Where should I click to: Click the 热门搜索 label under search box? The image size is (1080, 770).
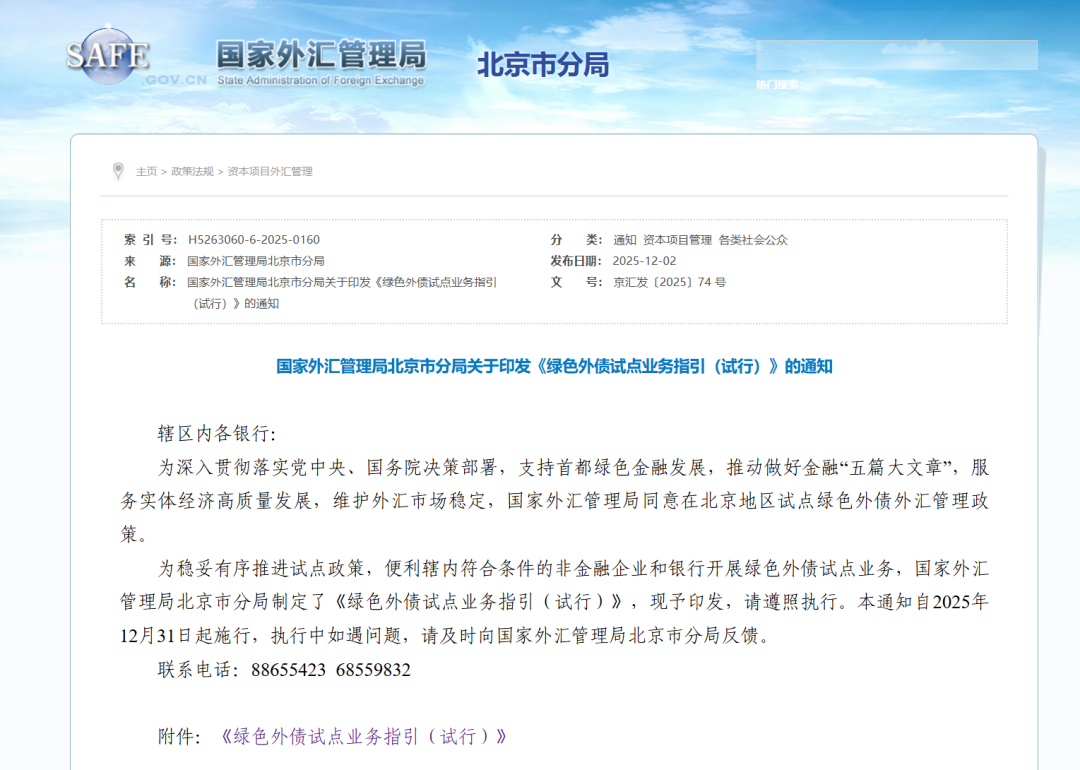click(x=777, y=85)
